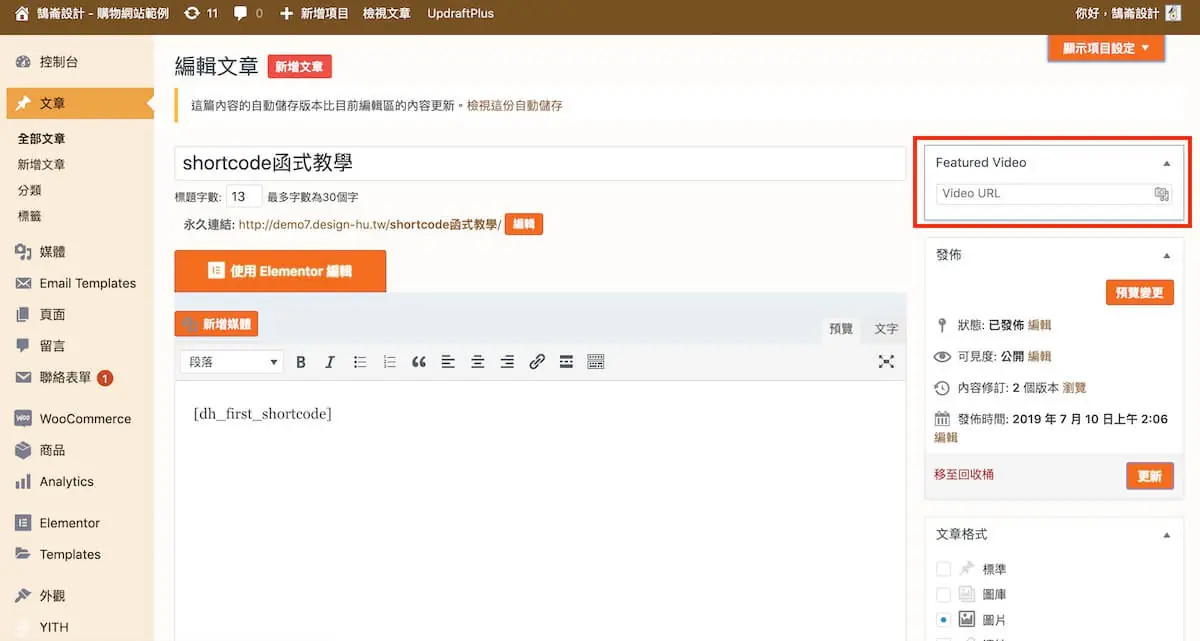Click the home icon in admin bar
The width and height of the screenshot is (1200, 641).
pos(21,14)
